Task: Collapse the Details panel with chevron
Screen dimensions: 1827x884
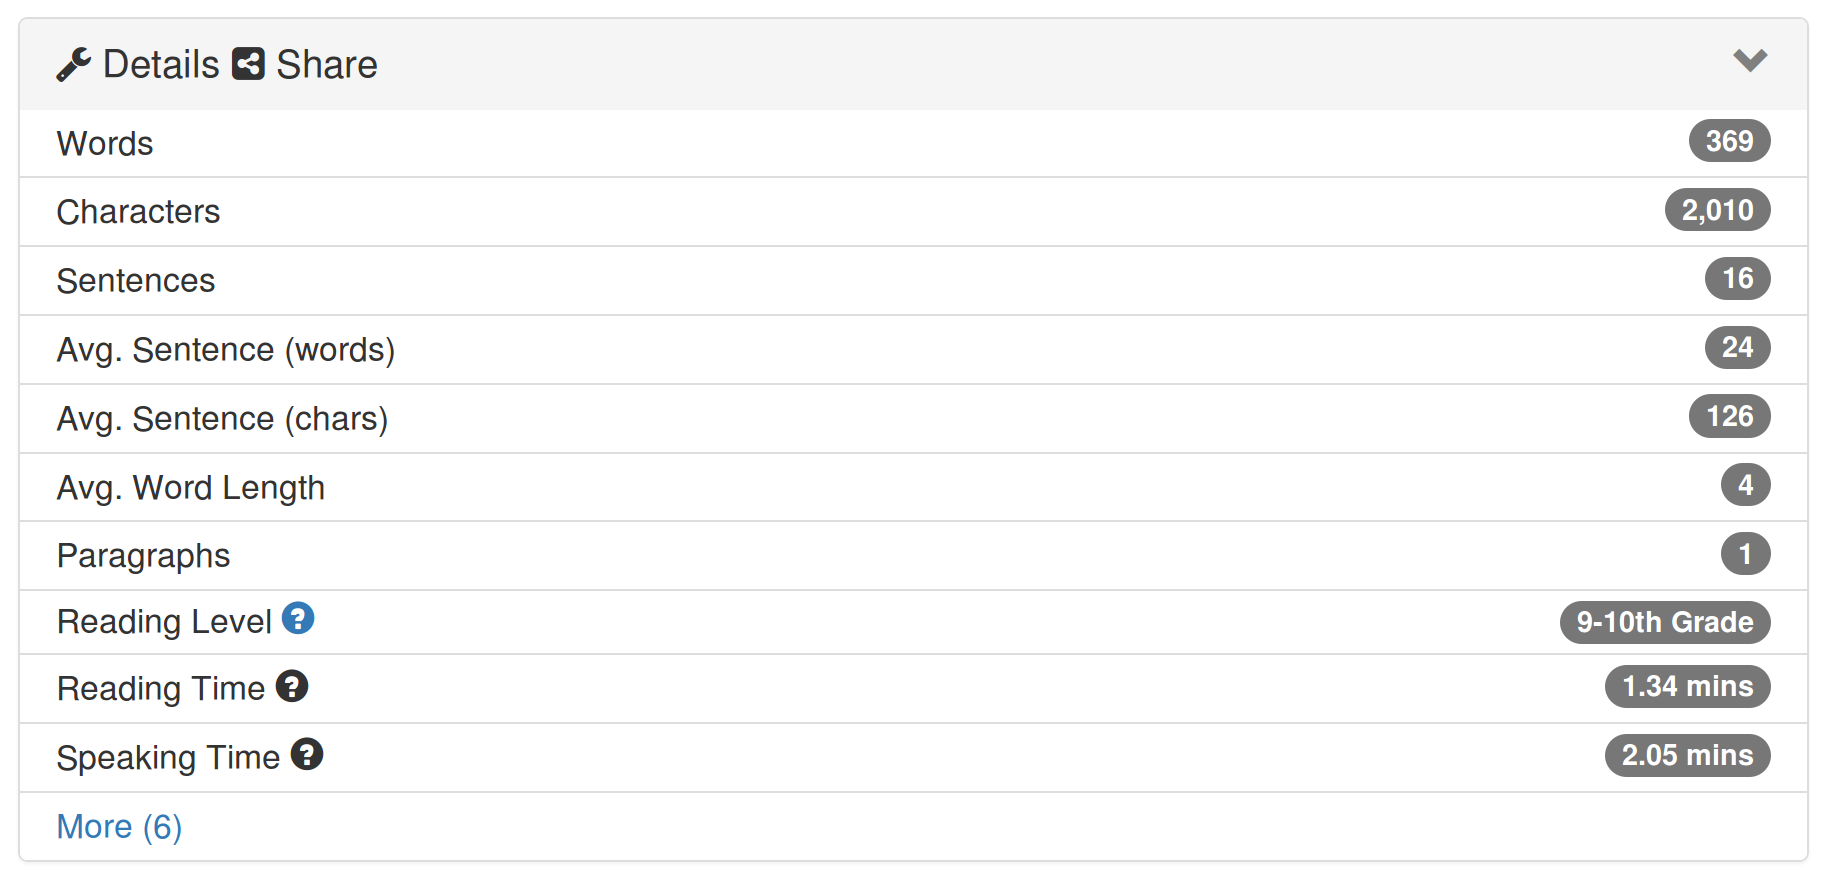Action: [1750, 61]
